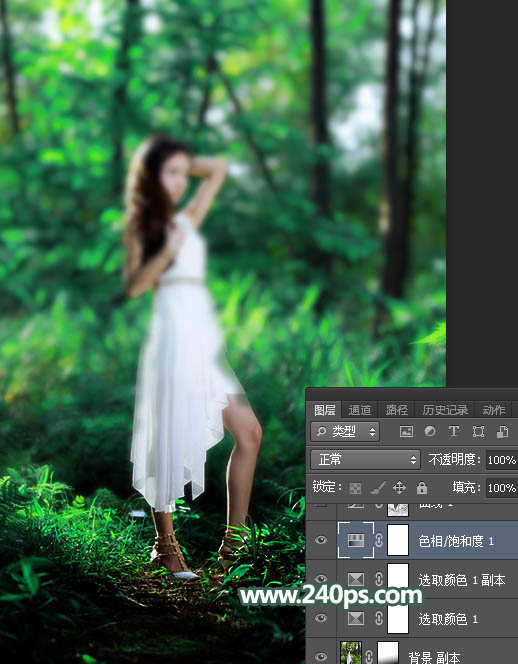
Task: Open the 类型 layer filter dropdown
Action: (345, 432)
